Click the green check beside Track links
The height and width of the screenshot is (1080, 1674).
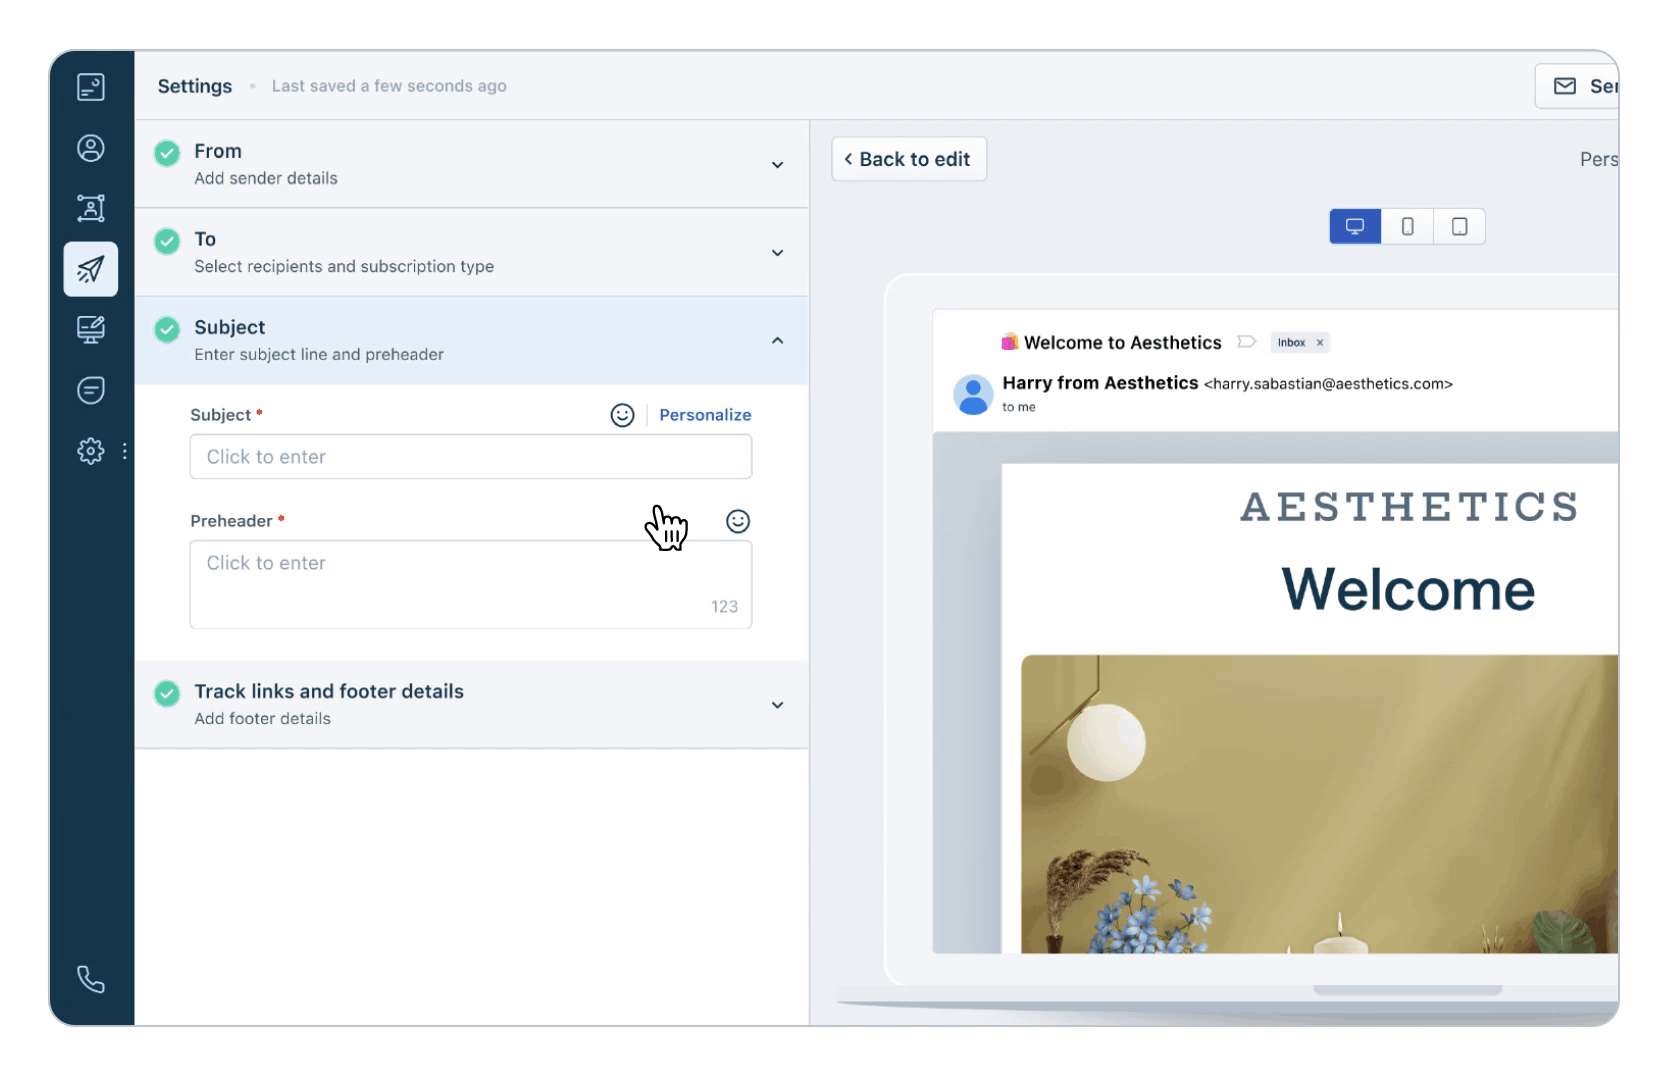tap(167, 693)
